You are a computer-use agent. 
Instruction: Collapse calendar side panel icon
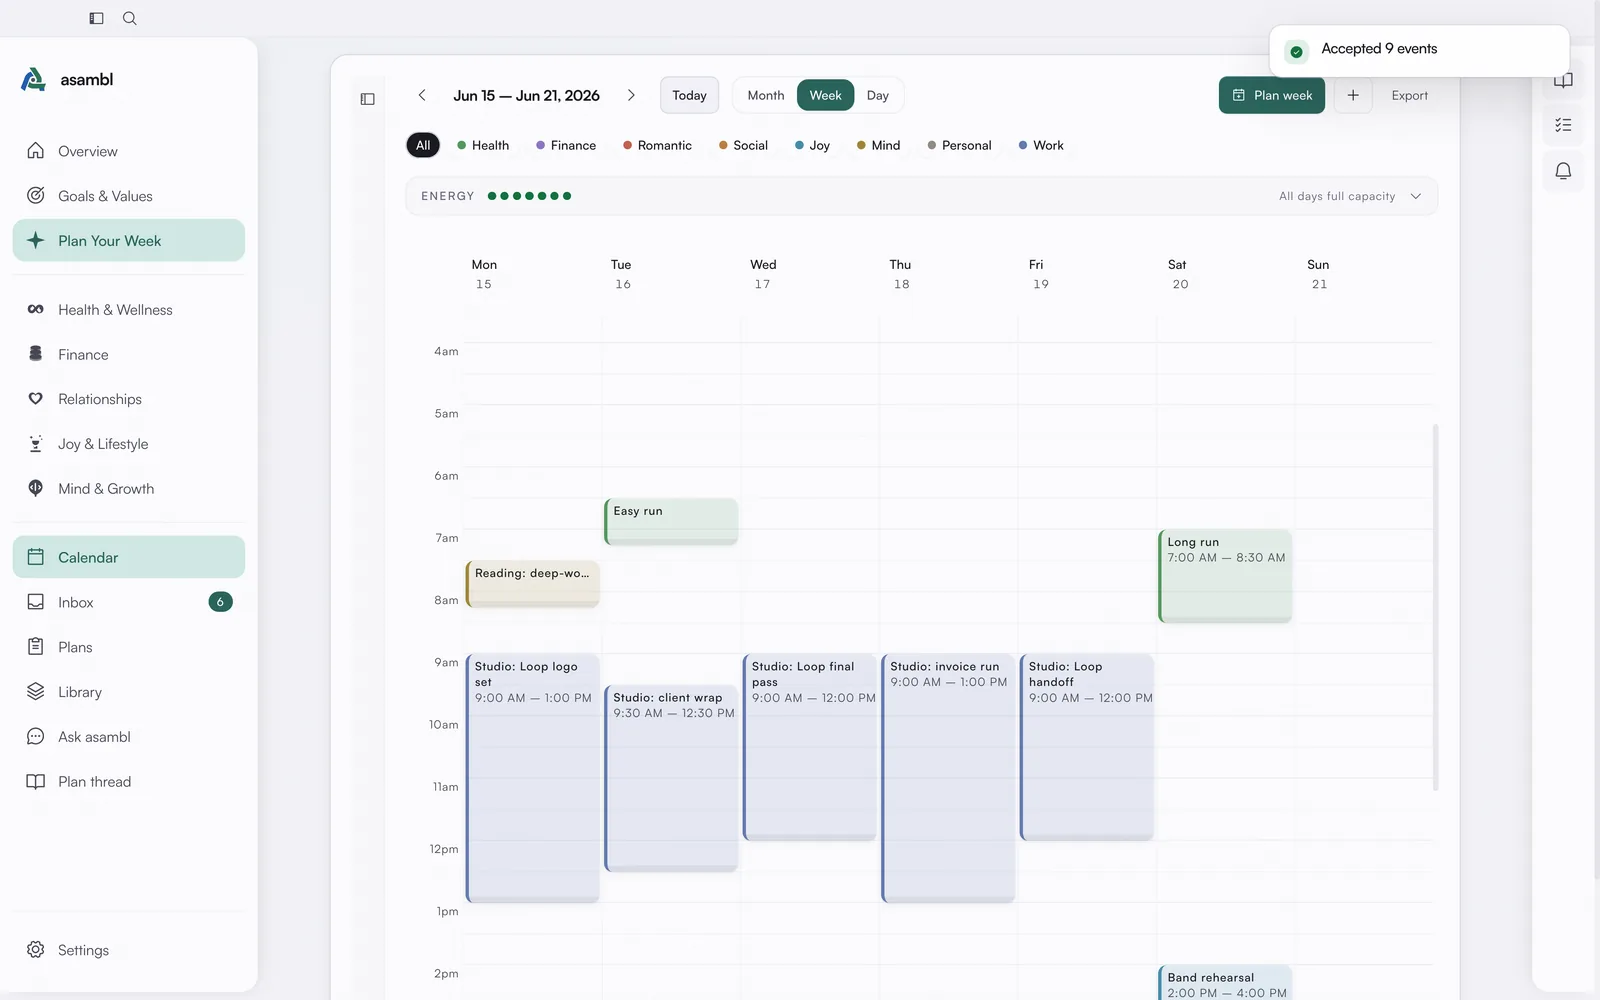pyautogui.click(x=367, y=99)
